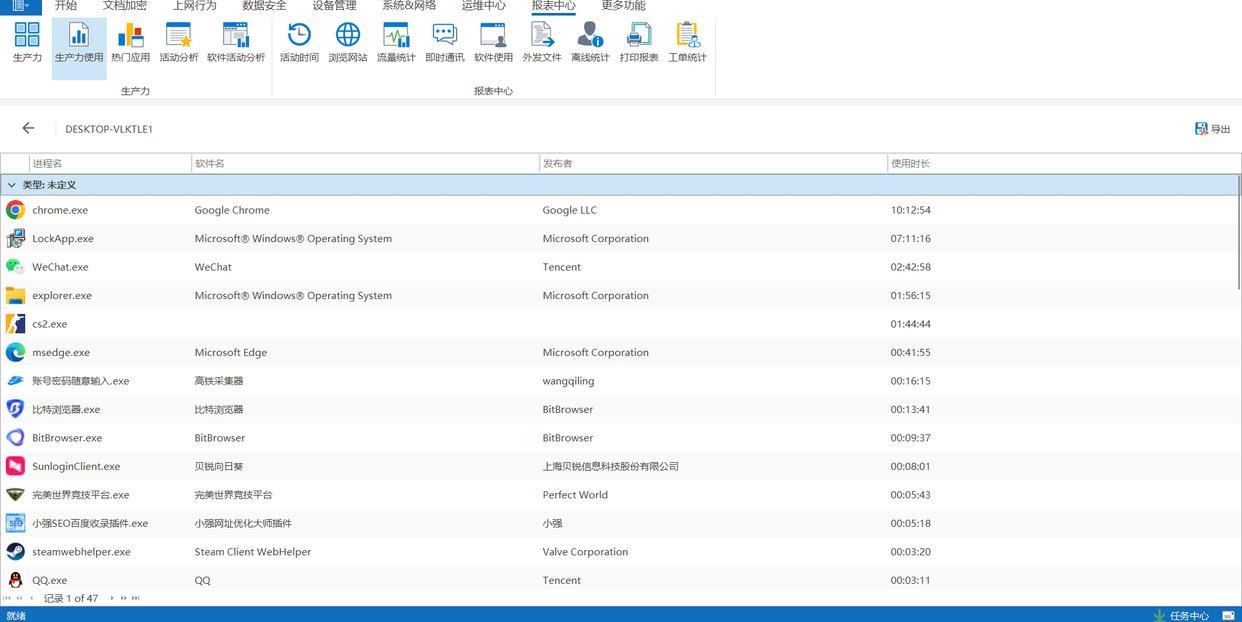Switch to the 设备管理 tab
Screen dimensions: 1242x622
pos(334,6)
